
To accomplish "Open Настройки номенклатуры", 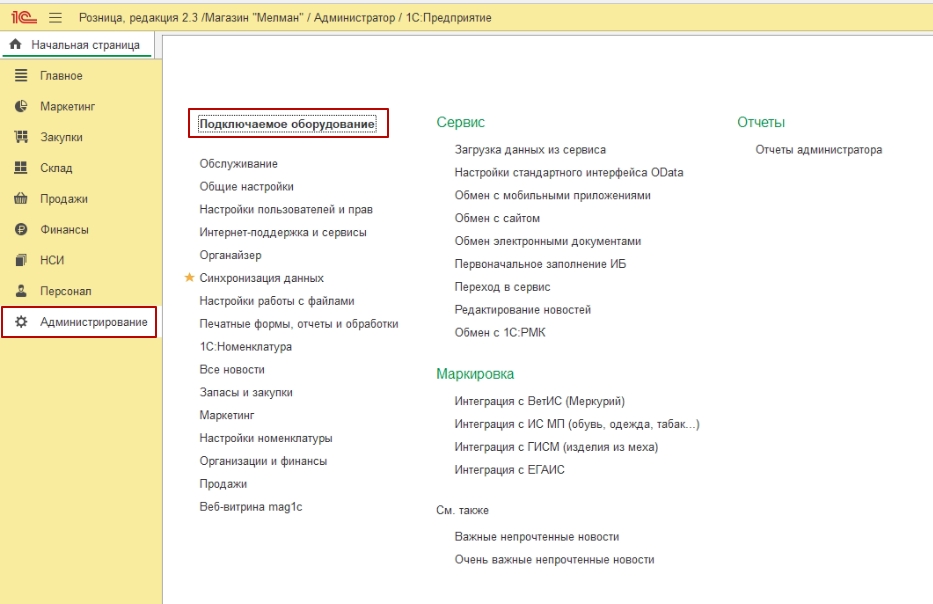I will point(266,438).
